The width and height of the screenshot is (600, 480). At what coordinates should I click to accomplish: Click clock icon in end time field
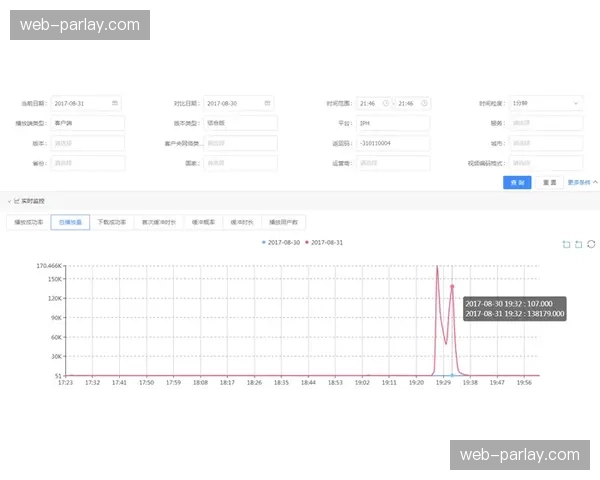[424, 103]
